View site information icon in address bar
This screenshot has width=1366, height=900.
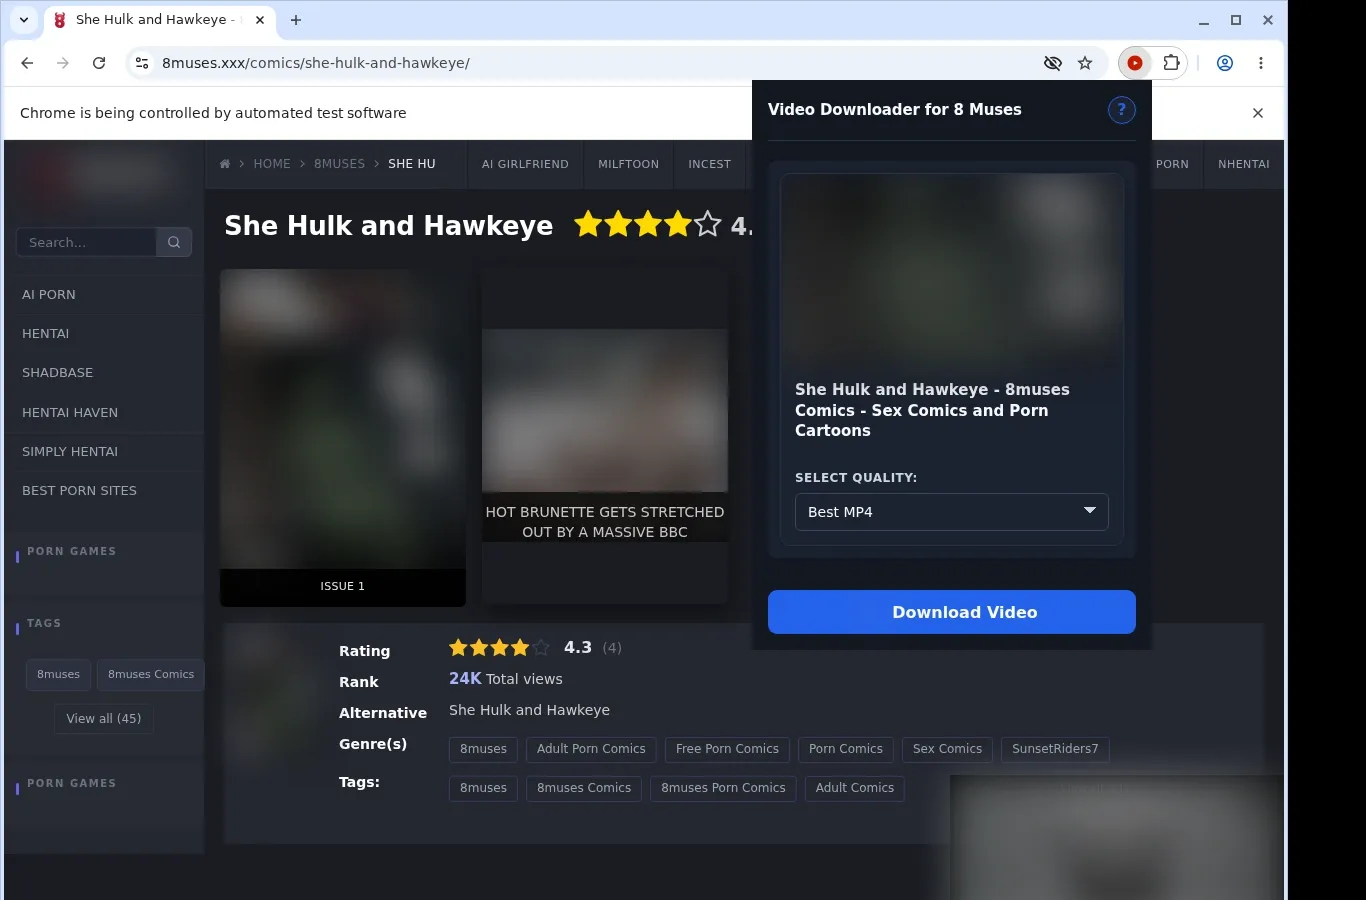click(142, 63)
